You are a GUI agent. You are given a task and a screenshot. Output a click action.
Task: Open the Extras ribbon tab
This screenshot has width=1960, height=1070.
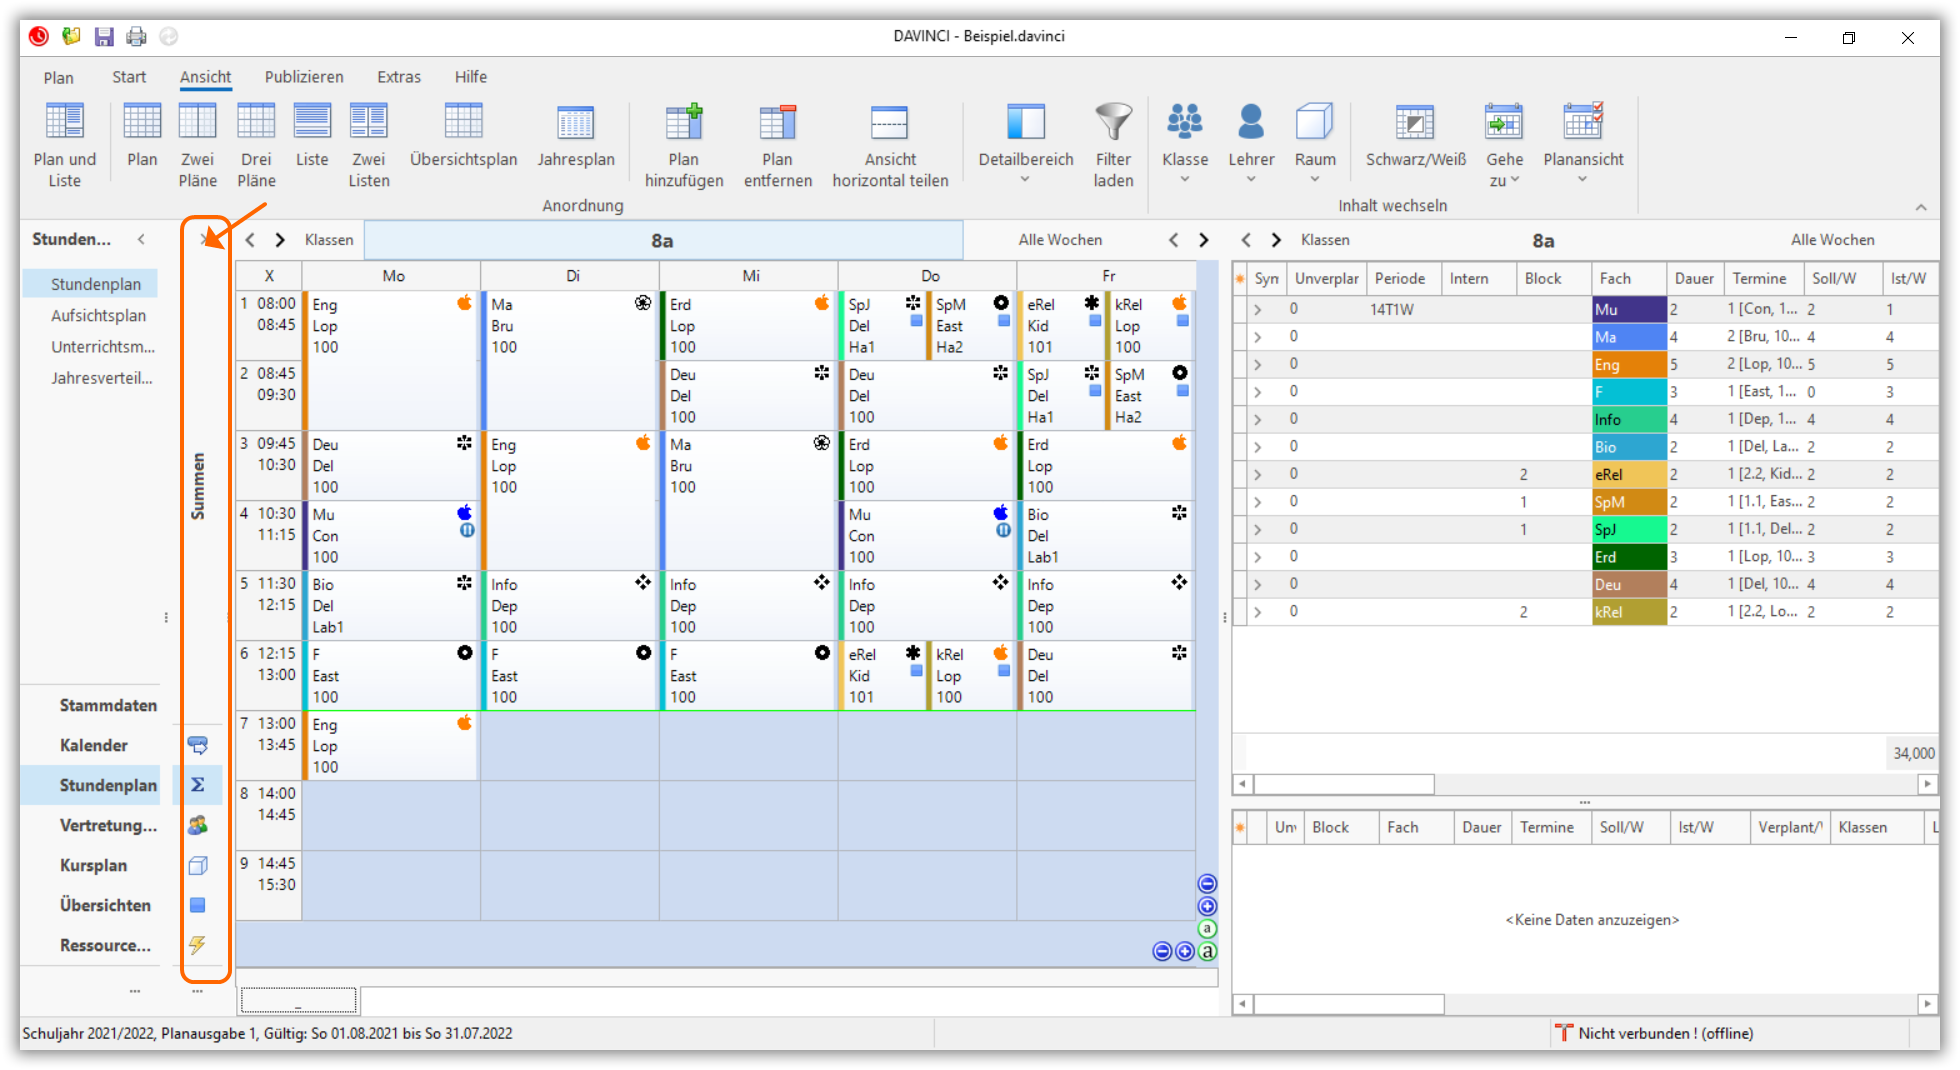pos(399,77)
